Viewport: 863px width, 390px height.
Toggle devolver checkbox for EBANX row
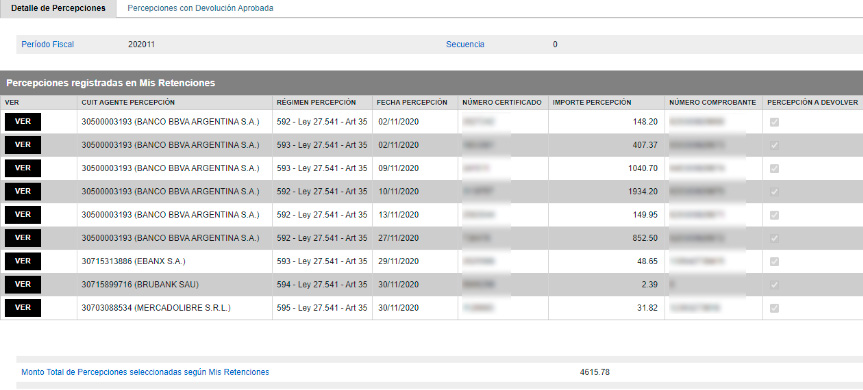point(774,262)
